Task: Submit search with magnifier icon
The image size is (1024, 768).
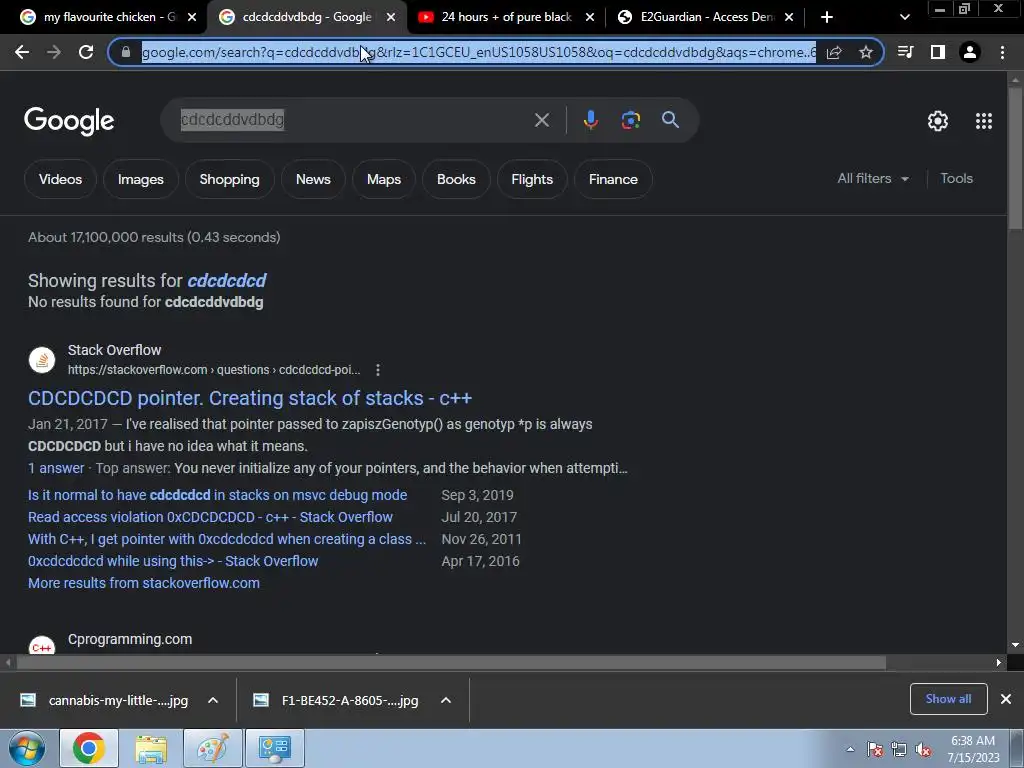Action: point(670,120)
